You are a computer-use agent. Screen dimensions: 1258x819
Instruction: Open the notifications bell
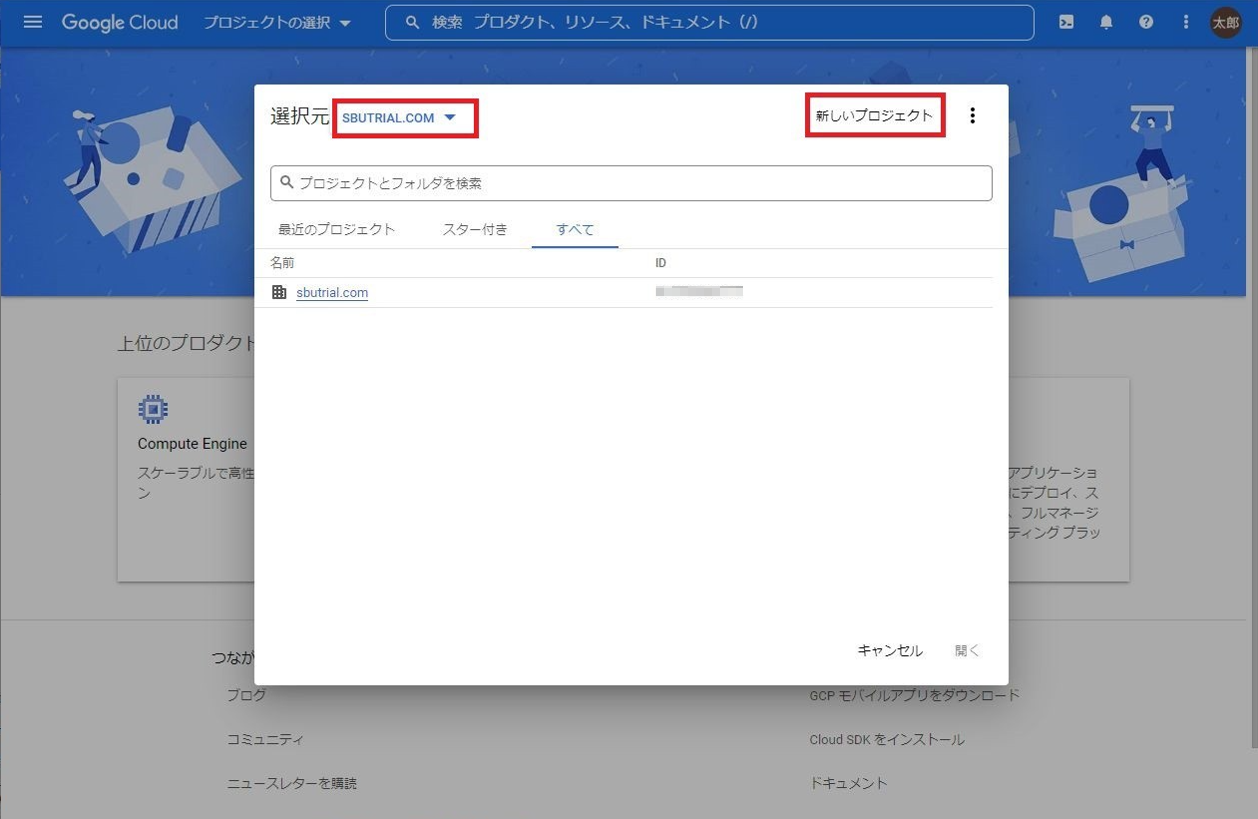[1106, 22]
